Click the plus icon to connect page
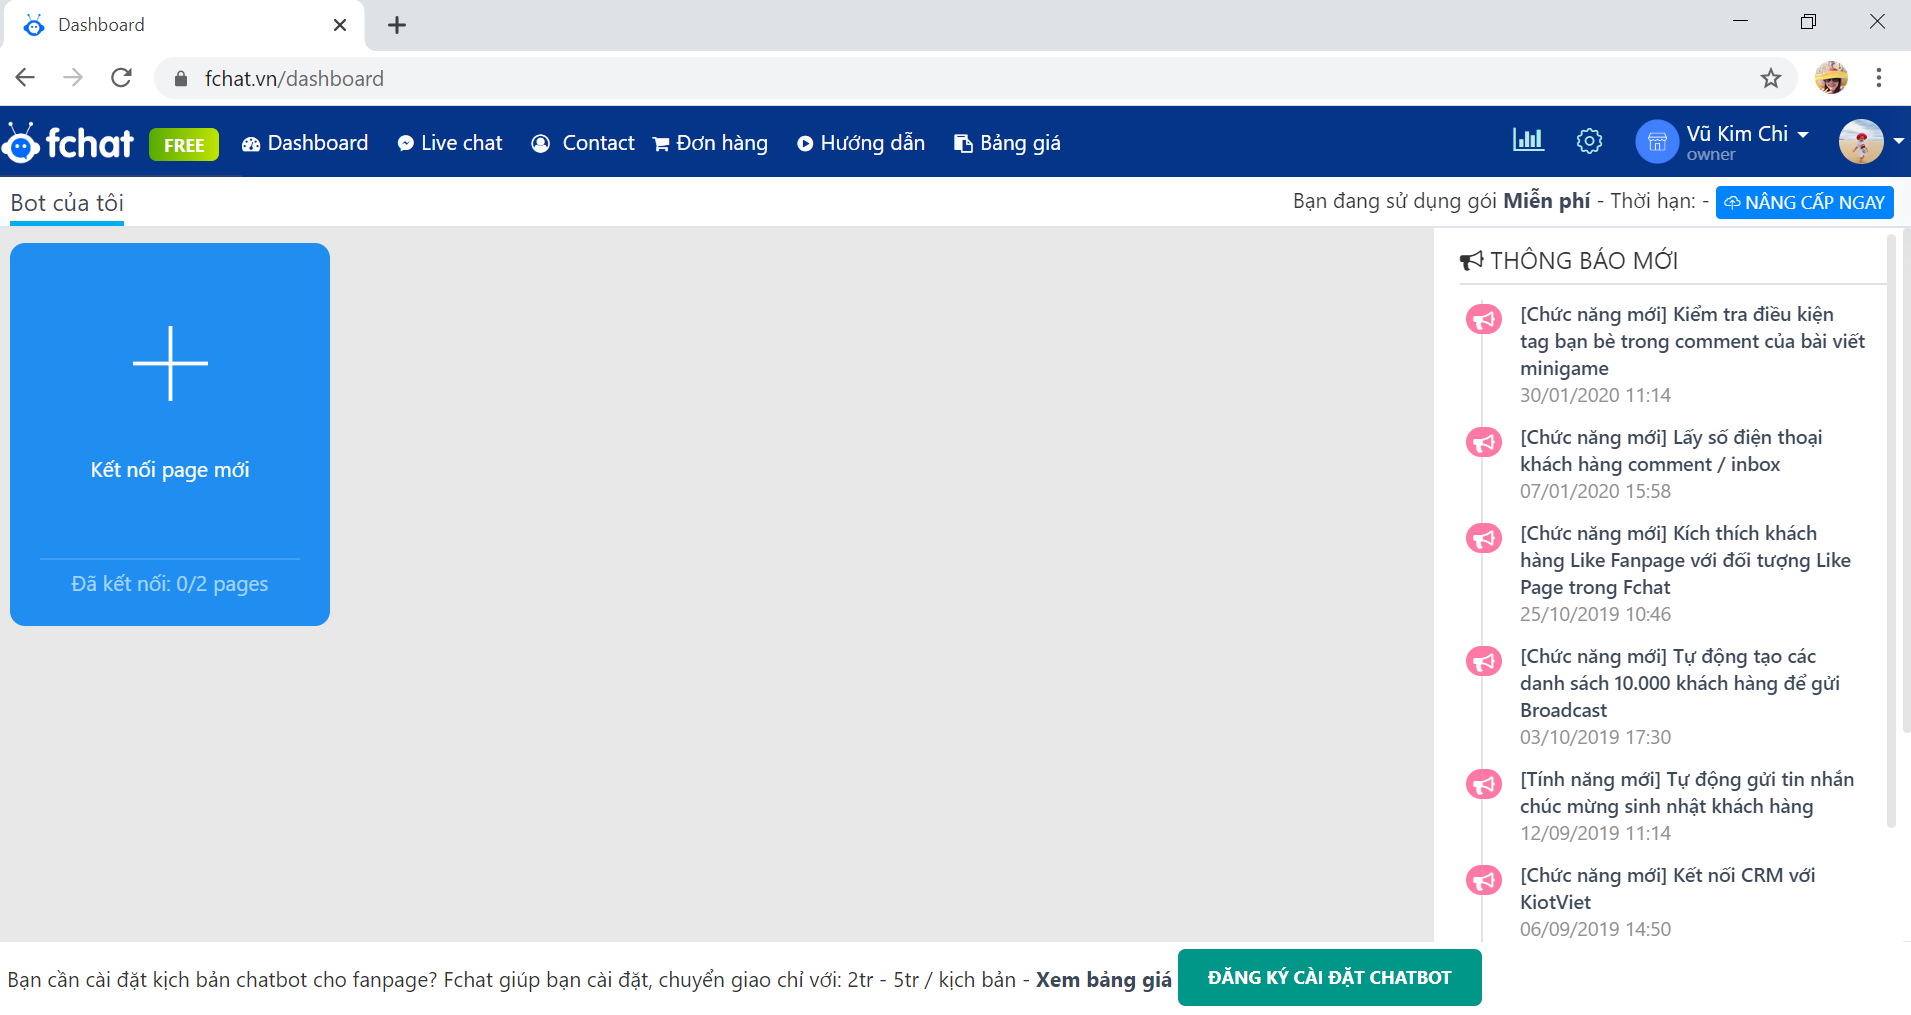The width and height of the screenshot is (1911, 1015). (170, 363)
